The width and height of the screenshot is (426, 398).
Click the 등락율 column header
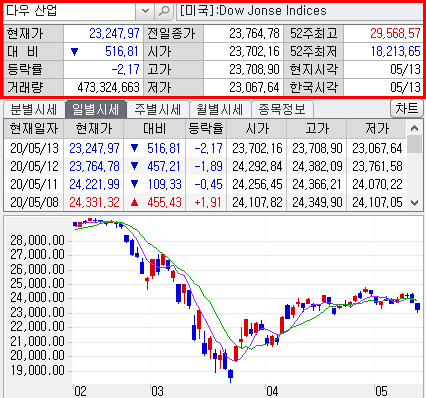(206, 129)
